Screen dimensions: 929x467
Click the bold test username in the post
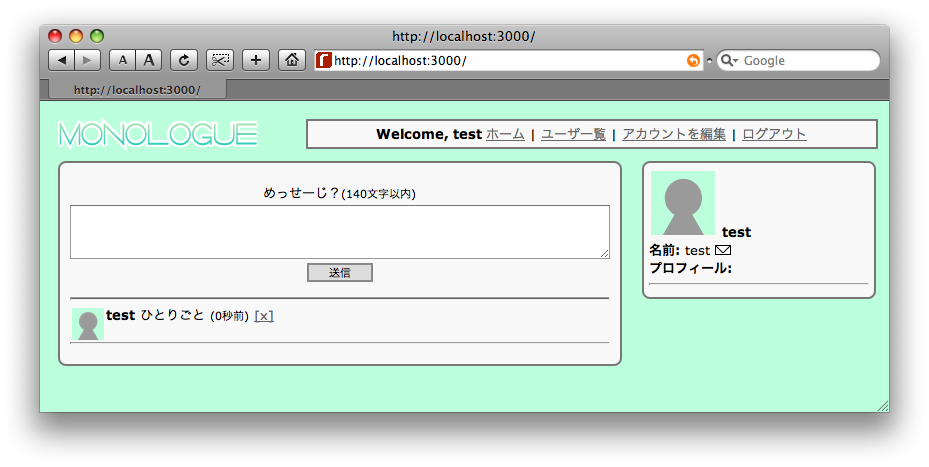(120, 315)
